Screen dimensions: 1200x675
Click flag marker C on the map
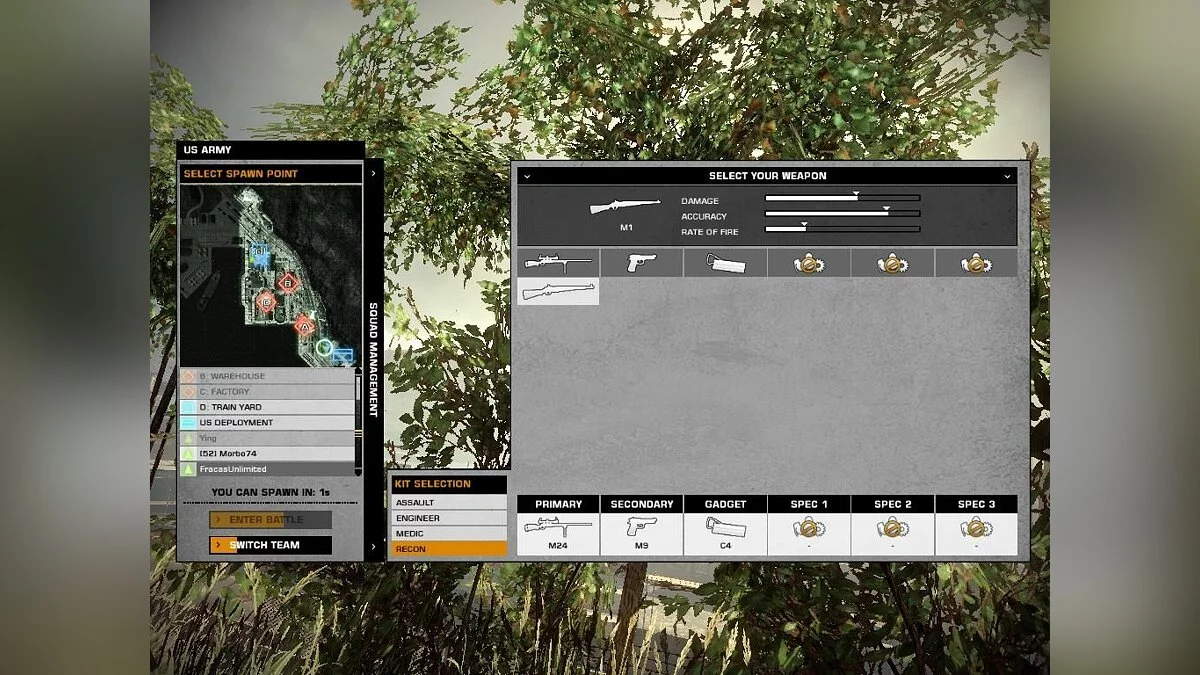(266, 300)
